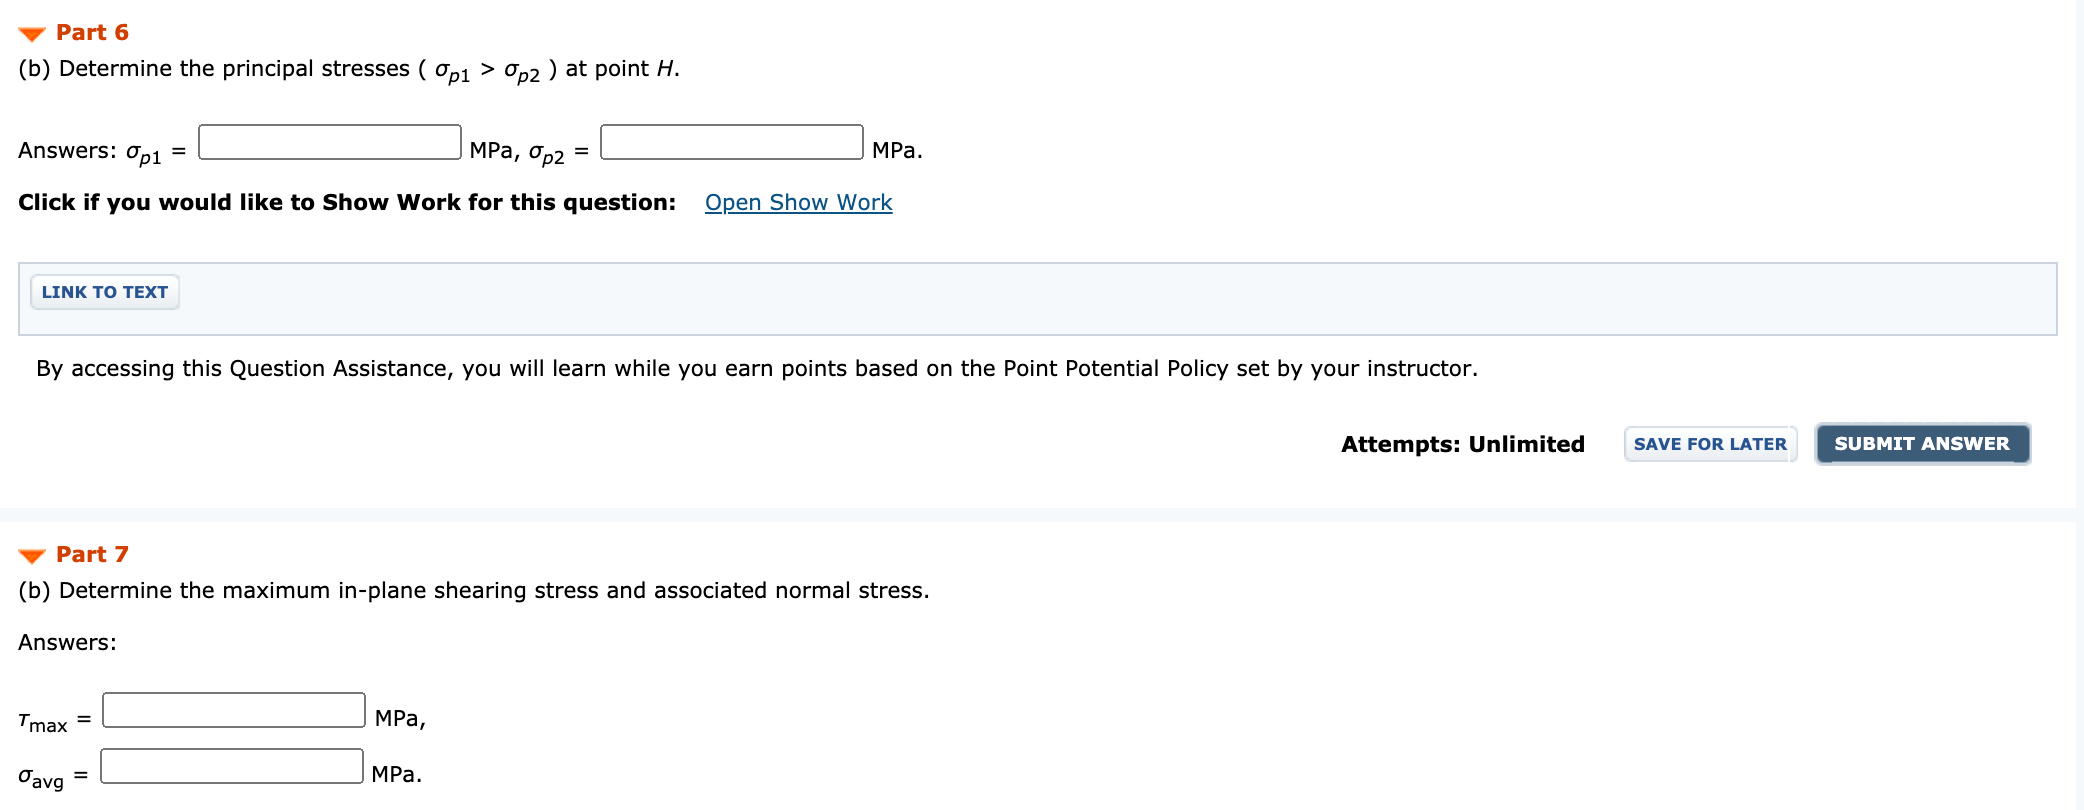Click the Part 6 principal stresses question text
This screenshot has height=810, width=2084.
pyautogui.click(x=349, y=70)
